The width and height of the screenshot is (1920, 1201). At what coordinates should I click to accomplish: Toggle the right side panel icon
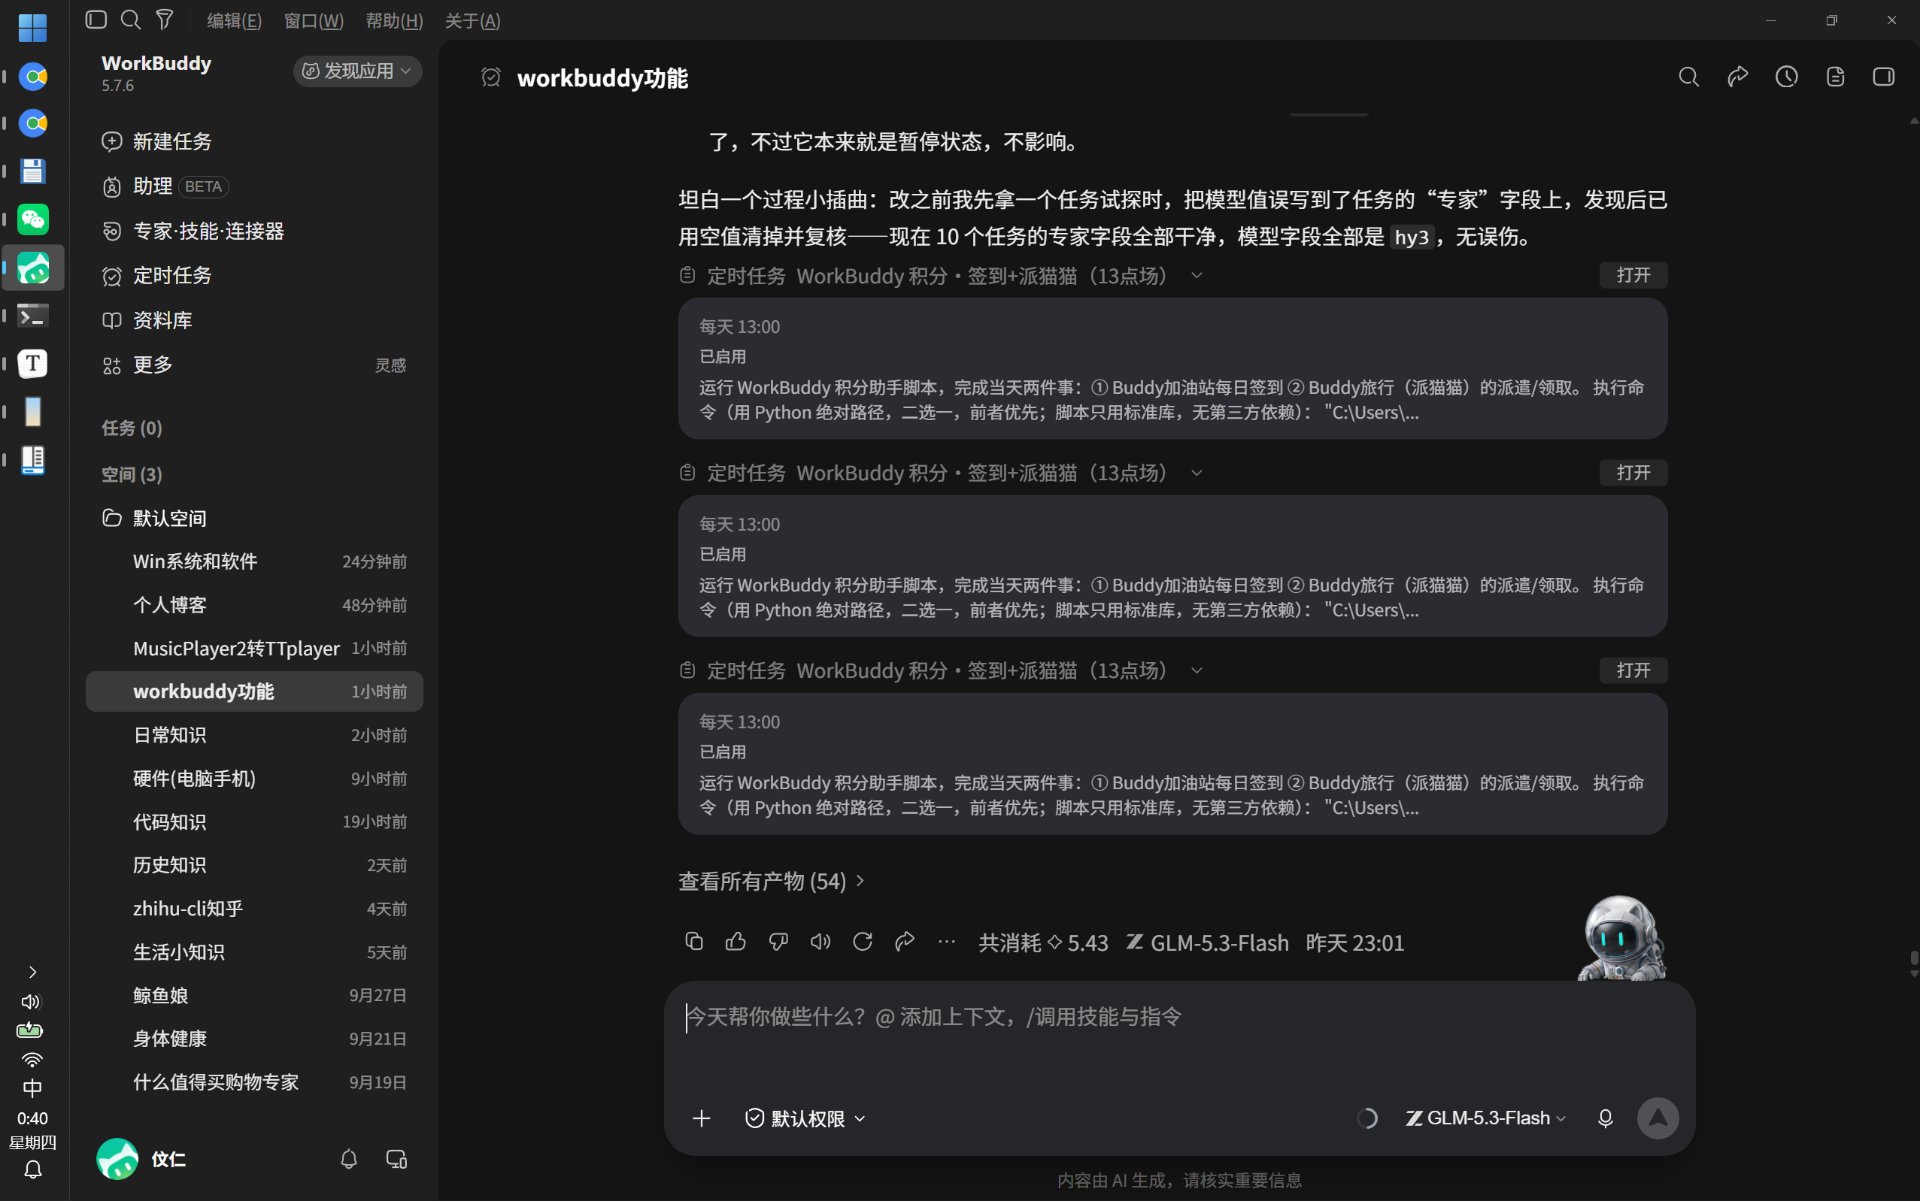click(x=1884, y=77)
